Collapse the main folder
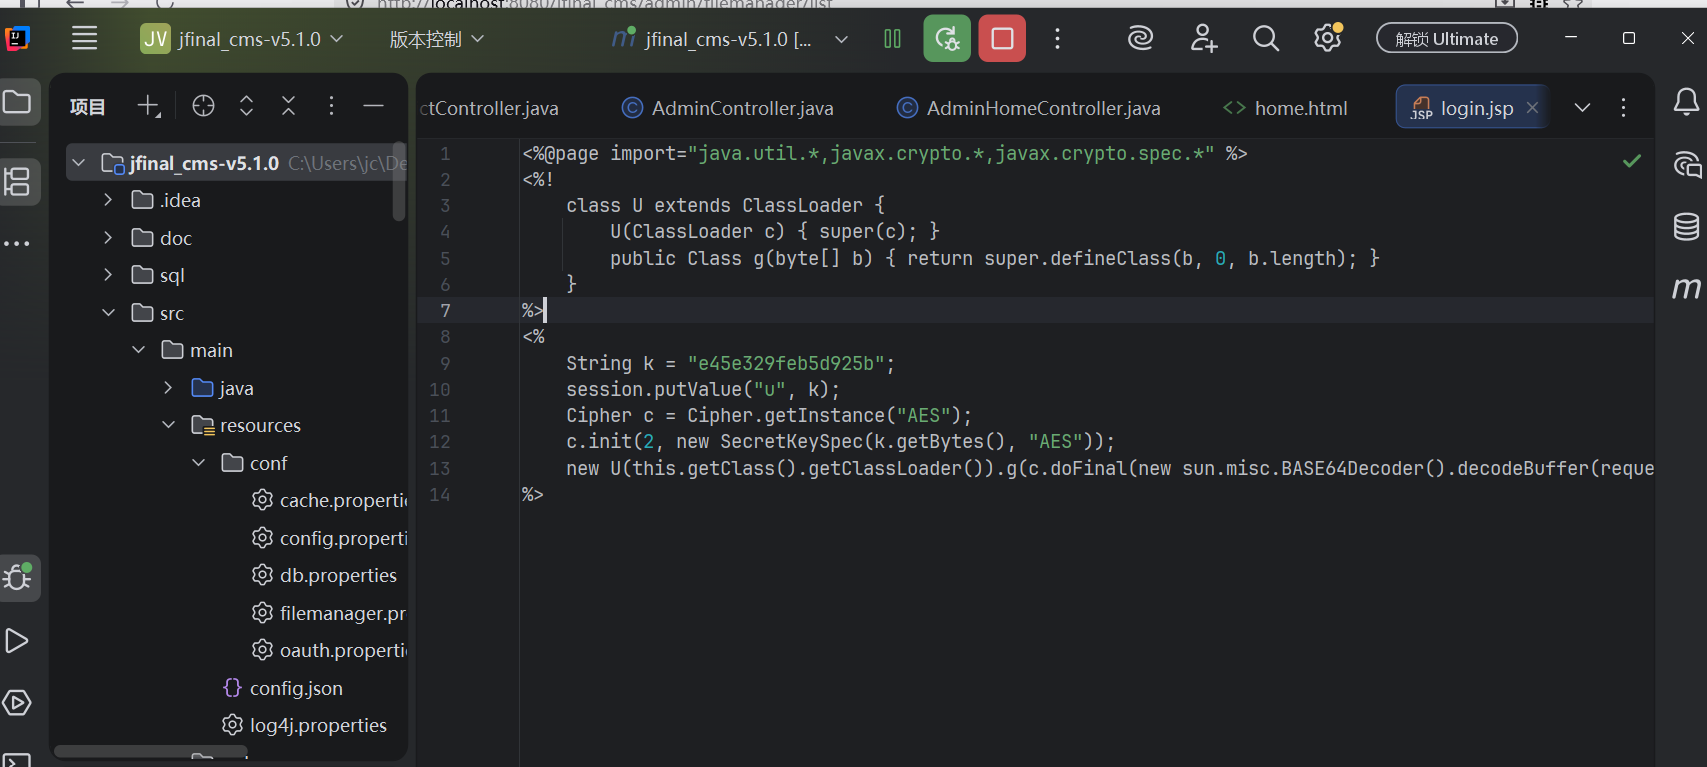This screenshot has width=1707, height=767. pyautogui.click(x=138, y=349)
